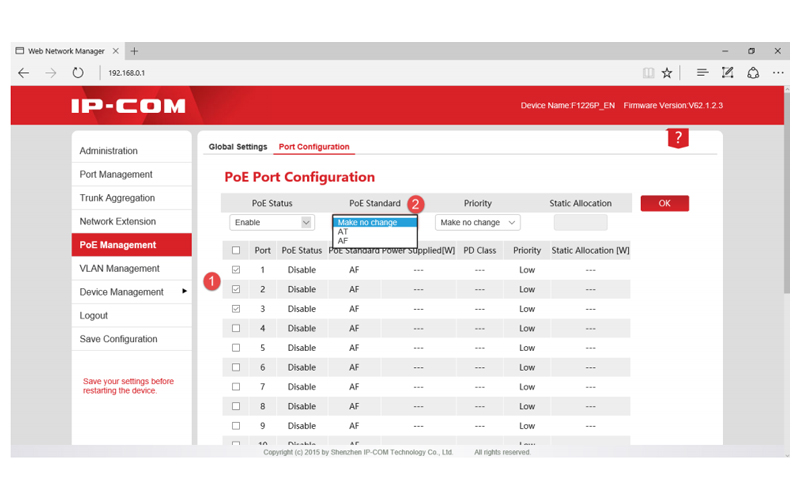This screenshot has width=800, height=500.
Task: Click the Disable status of port 1
Action: click(x=302, y=270)
